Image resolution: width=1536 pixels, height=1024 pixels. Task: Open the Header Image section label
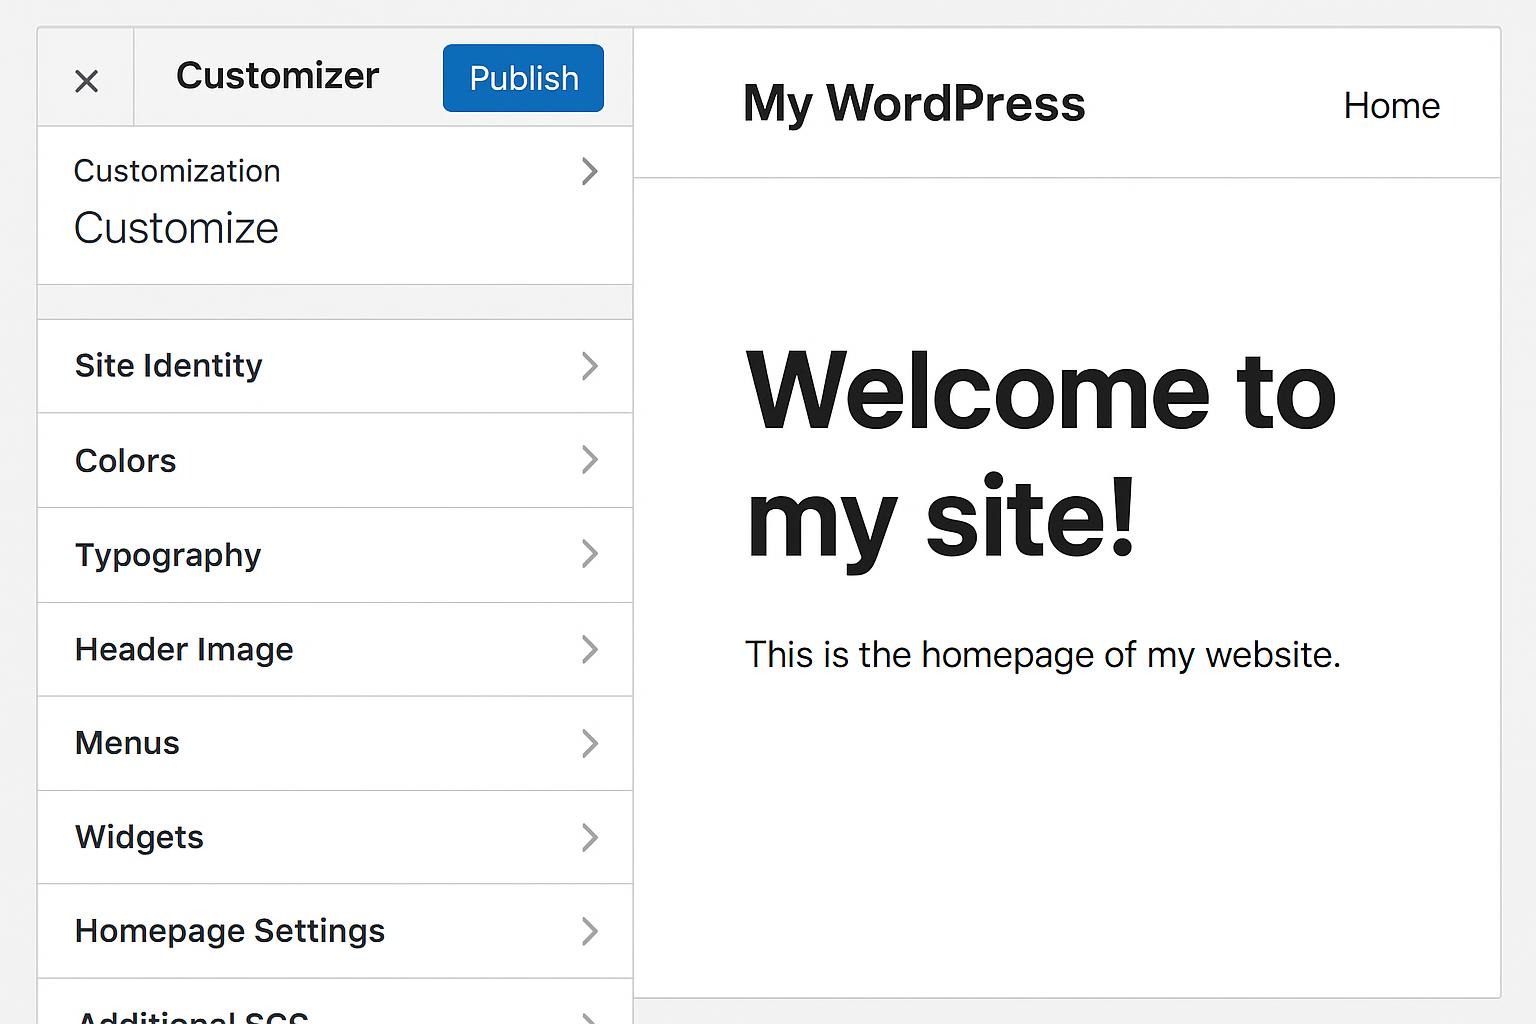coord(184,650)
